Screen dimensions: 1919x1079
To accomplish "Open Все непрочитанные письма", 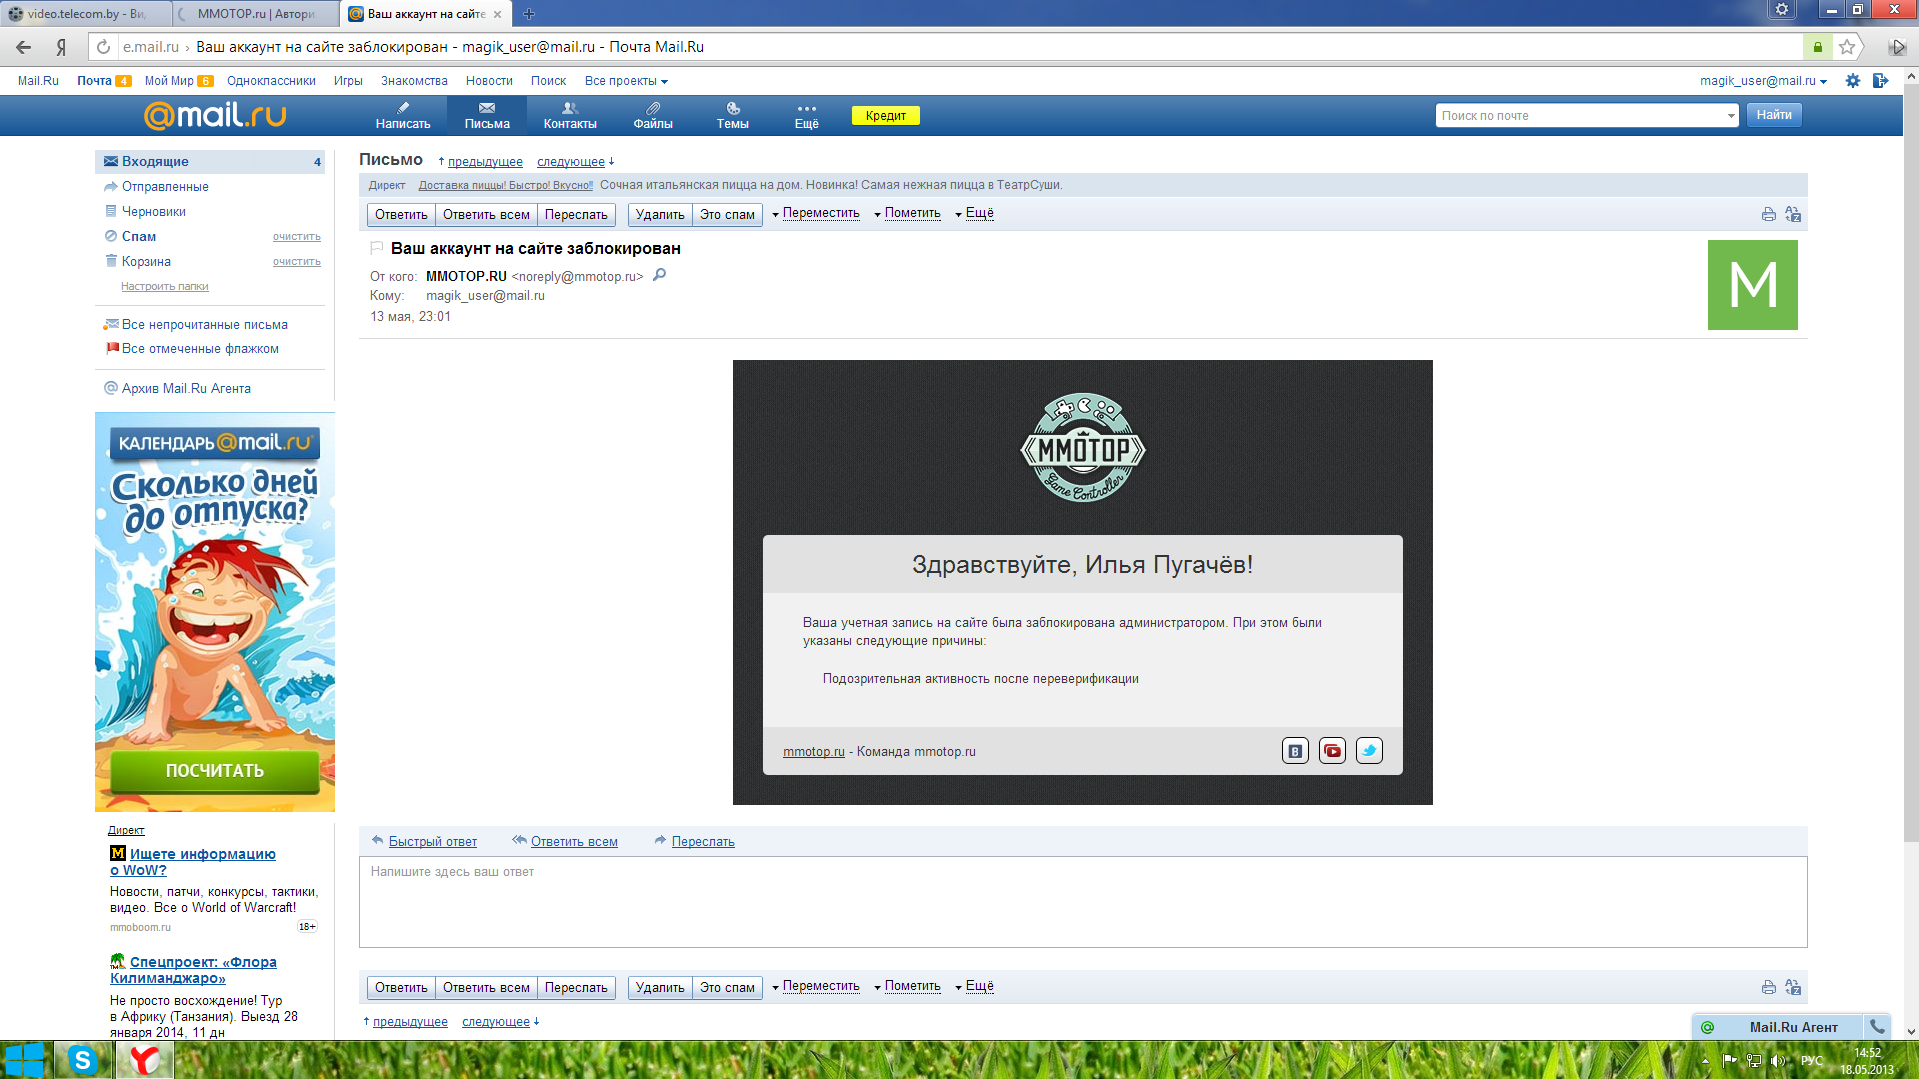I will click(x=205, y=324).
